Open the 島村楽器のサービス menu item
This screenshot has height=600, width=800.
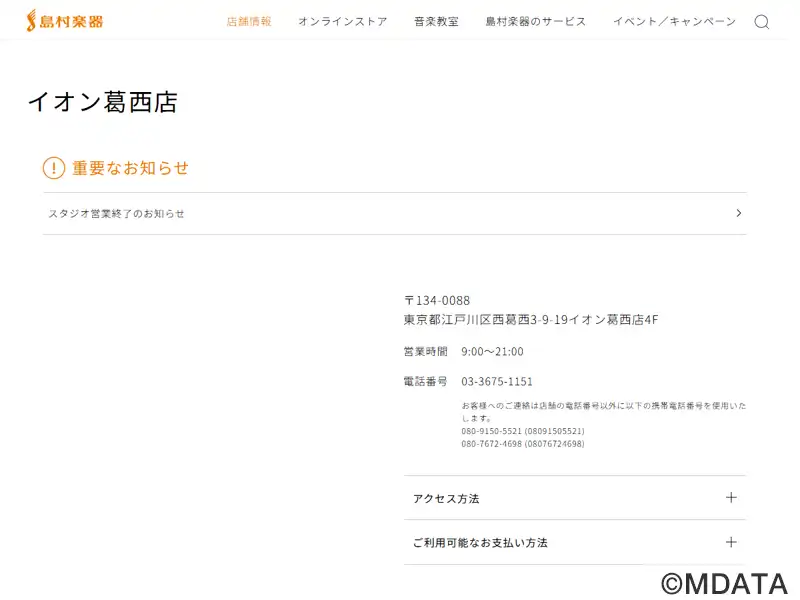pos(536,21)
